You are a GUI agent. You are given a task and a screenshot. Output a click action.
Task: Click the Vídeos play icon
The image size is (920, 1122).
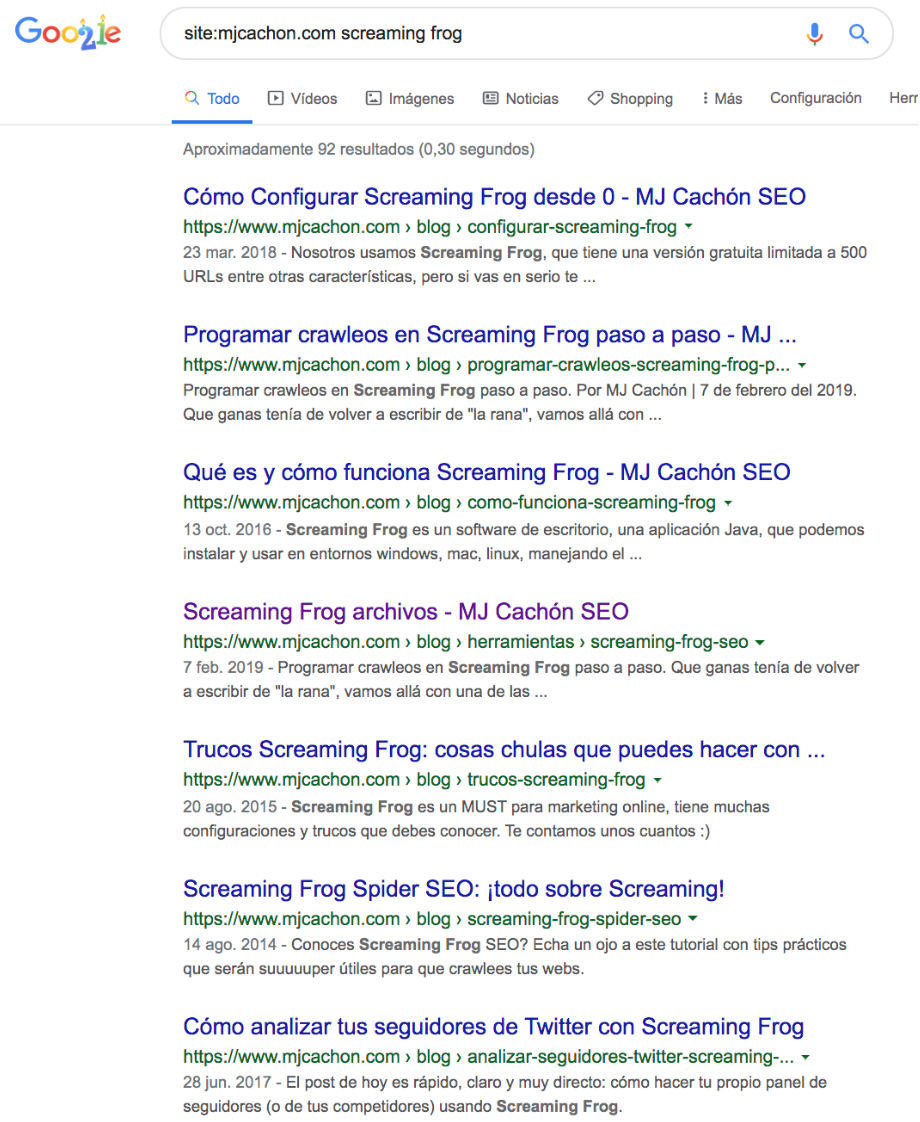[x=275, y=98]
